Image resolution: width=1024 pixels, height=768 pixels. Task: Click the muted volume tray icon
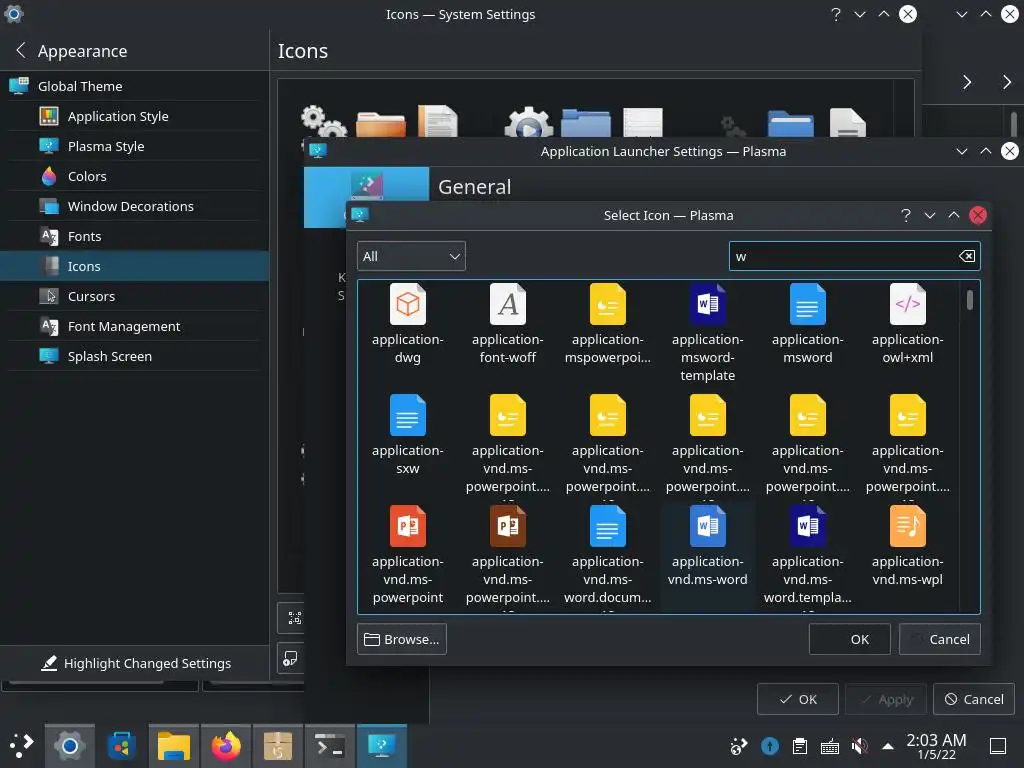(860, 746)
